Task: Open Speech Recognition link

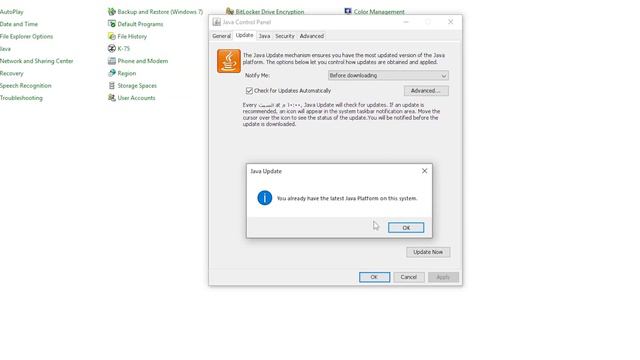Action: pyautogui.click(x=25, y=86)
